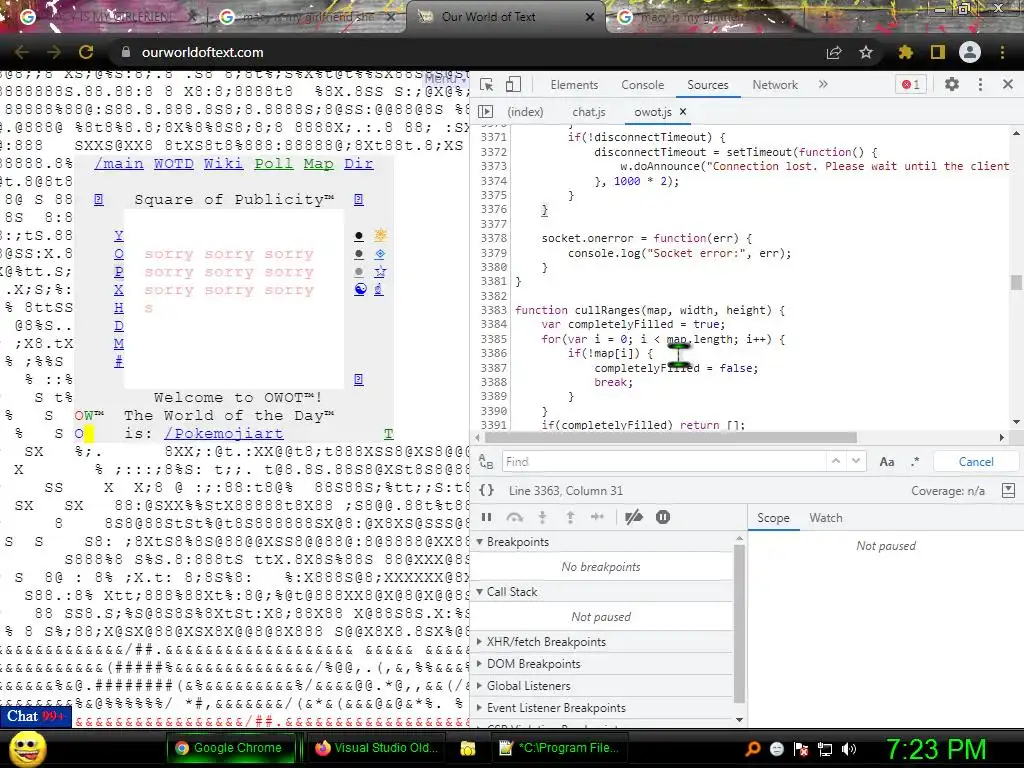Follow the WOTD link
The height and width of the screenshot is (768, 1024).
click(174, 163)
